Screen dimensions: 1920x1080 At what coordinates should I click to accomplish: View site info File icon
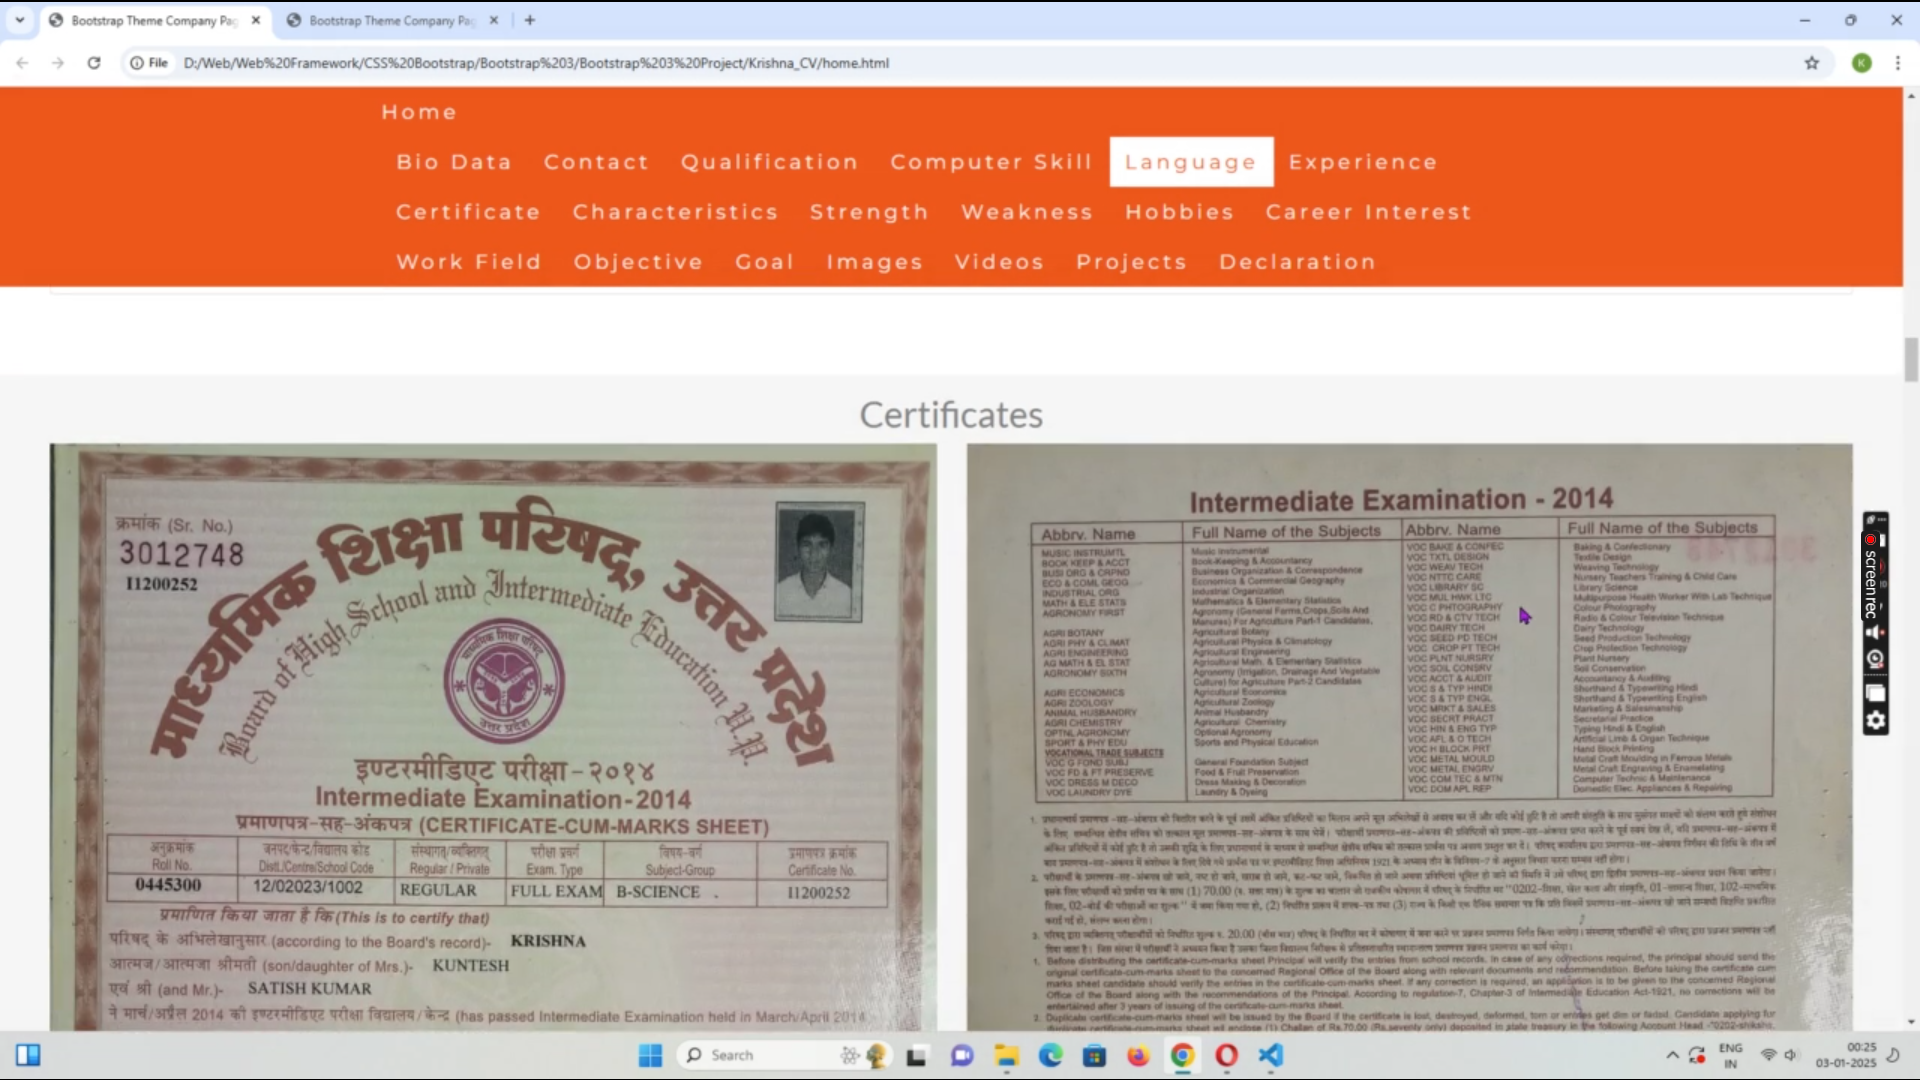148,63
